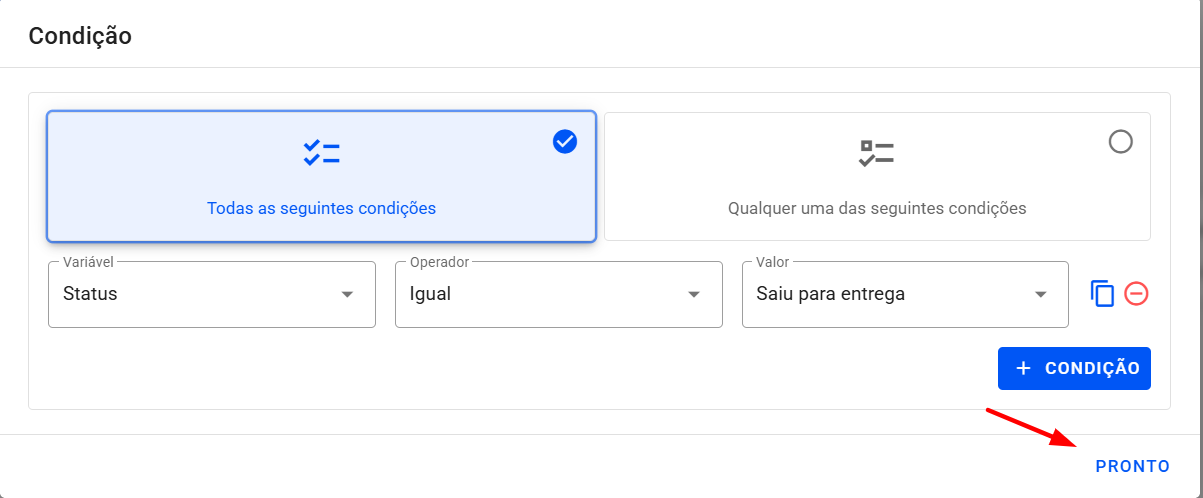The width and height of the screenshot is (1203, 498).
Task: Click the duplicate condition copy icon
Action: [1102, 294]
